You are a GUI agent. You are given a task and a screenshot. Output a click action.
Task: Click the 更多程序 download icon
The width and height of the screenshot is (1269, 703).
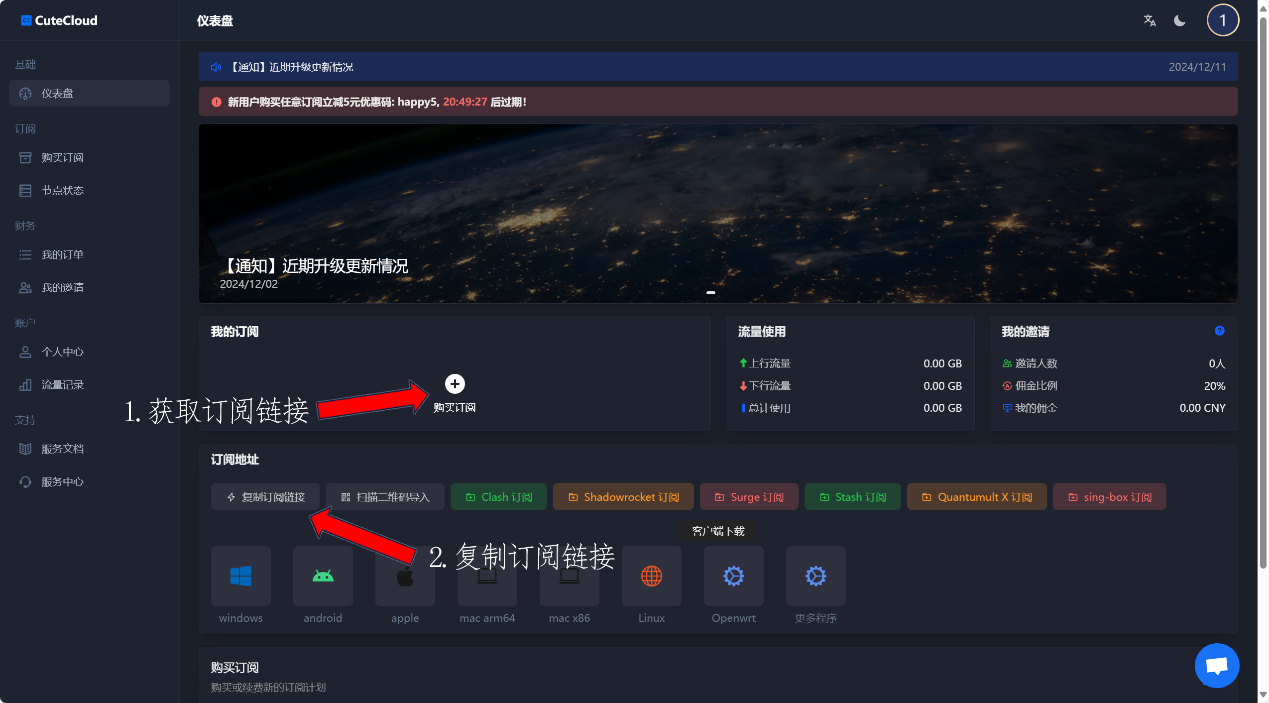tap(815, 576)
